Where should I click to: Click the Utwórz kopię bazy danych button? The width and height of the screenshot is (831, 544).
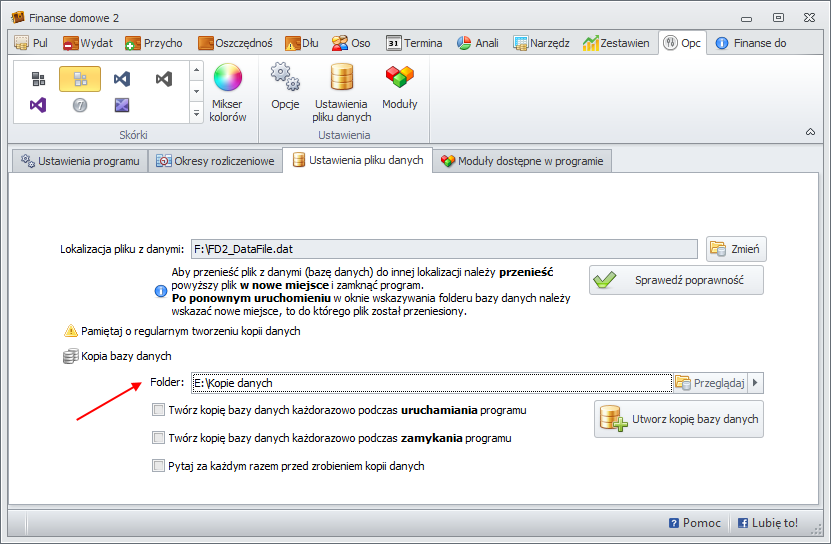click(679, 420)
